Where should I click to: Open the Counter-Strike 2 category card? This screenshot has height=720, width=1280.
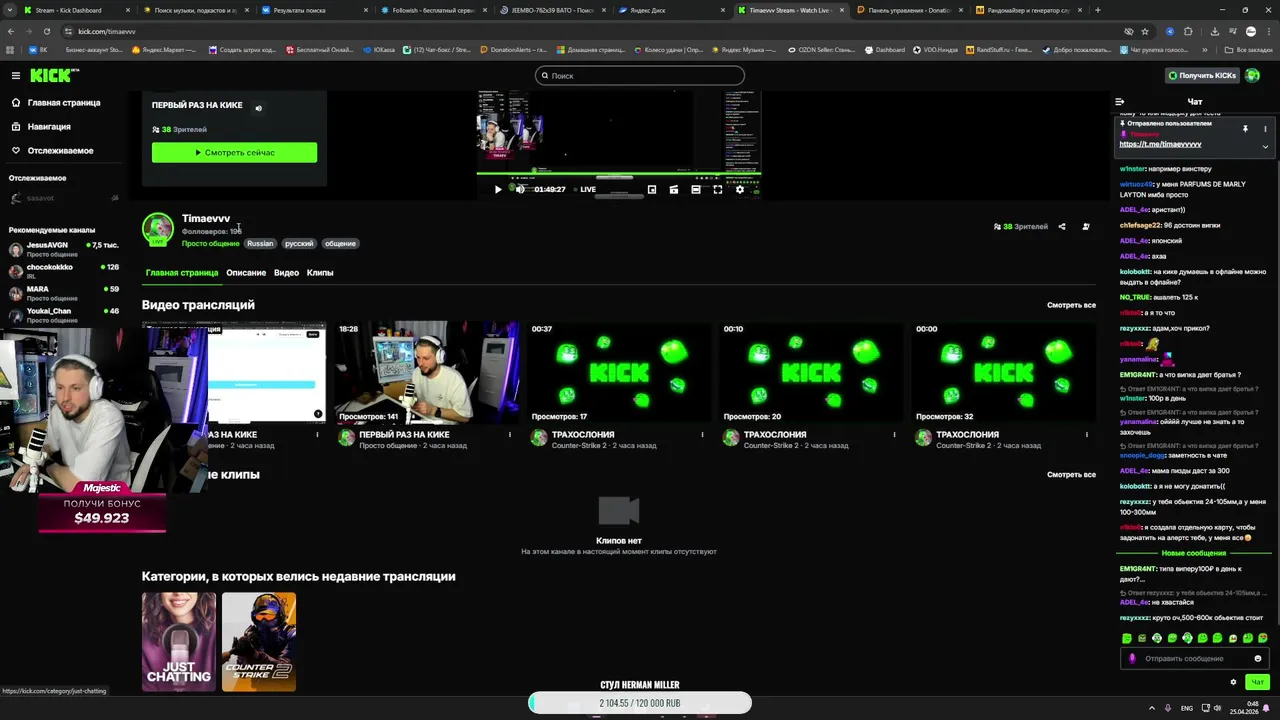(259, 642)
